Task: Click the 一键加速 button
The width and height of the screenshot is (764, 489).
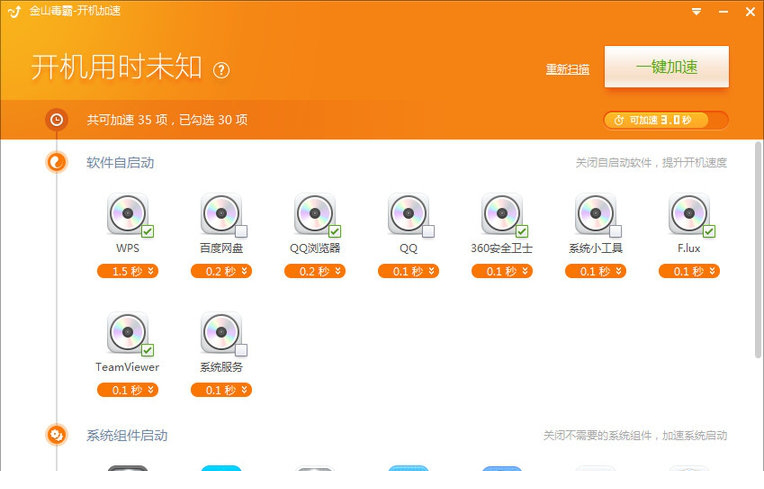Action: [x=667, y=67]
